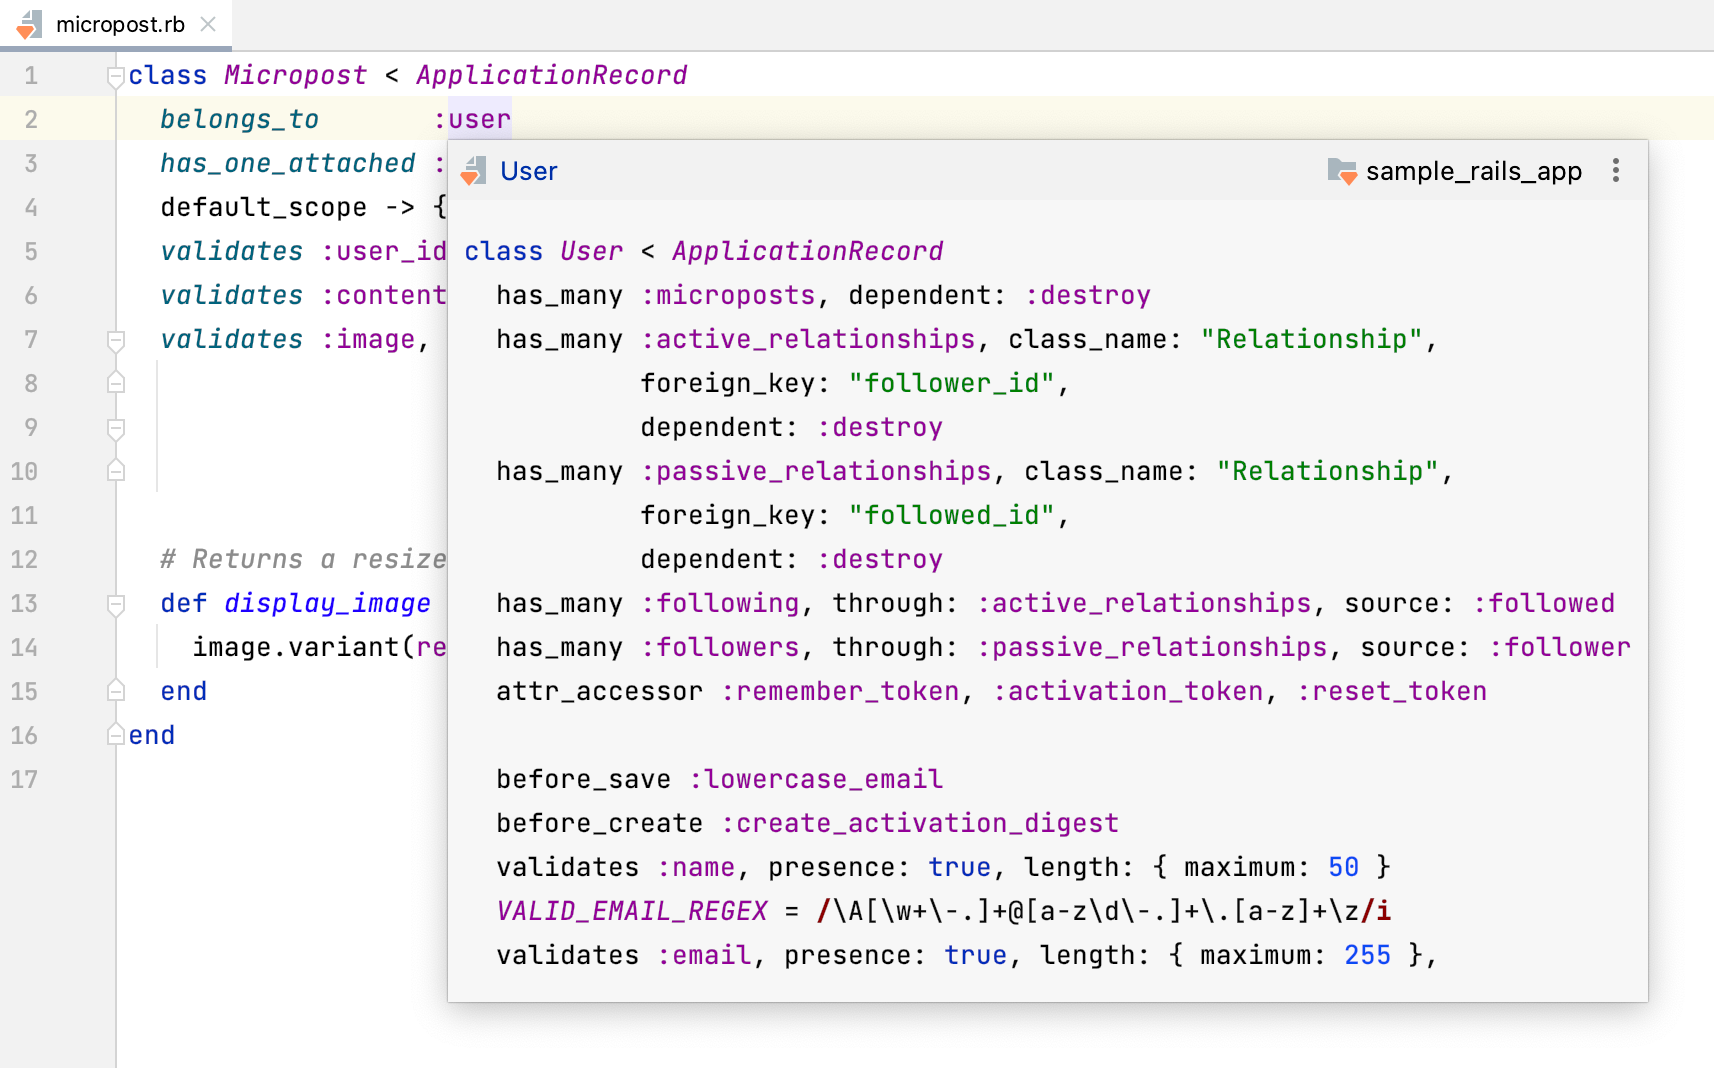Click VALID_EMAIL_REGEX constant in the popup

pyautogui.click(x=631, y=912)
